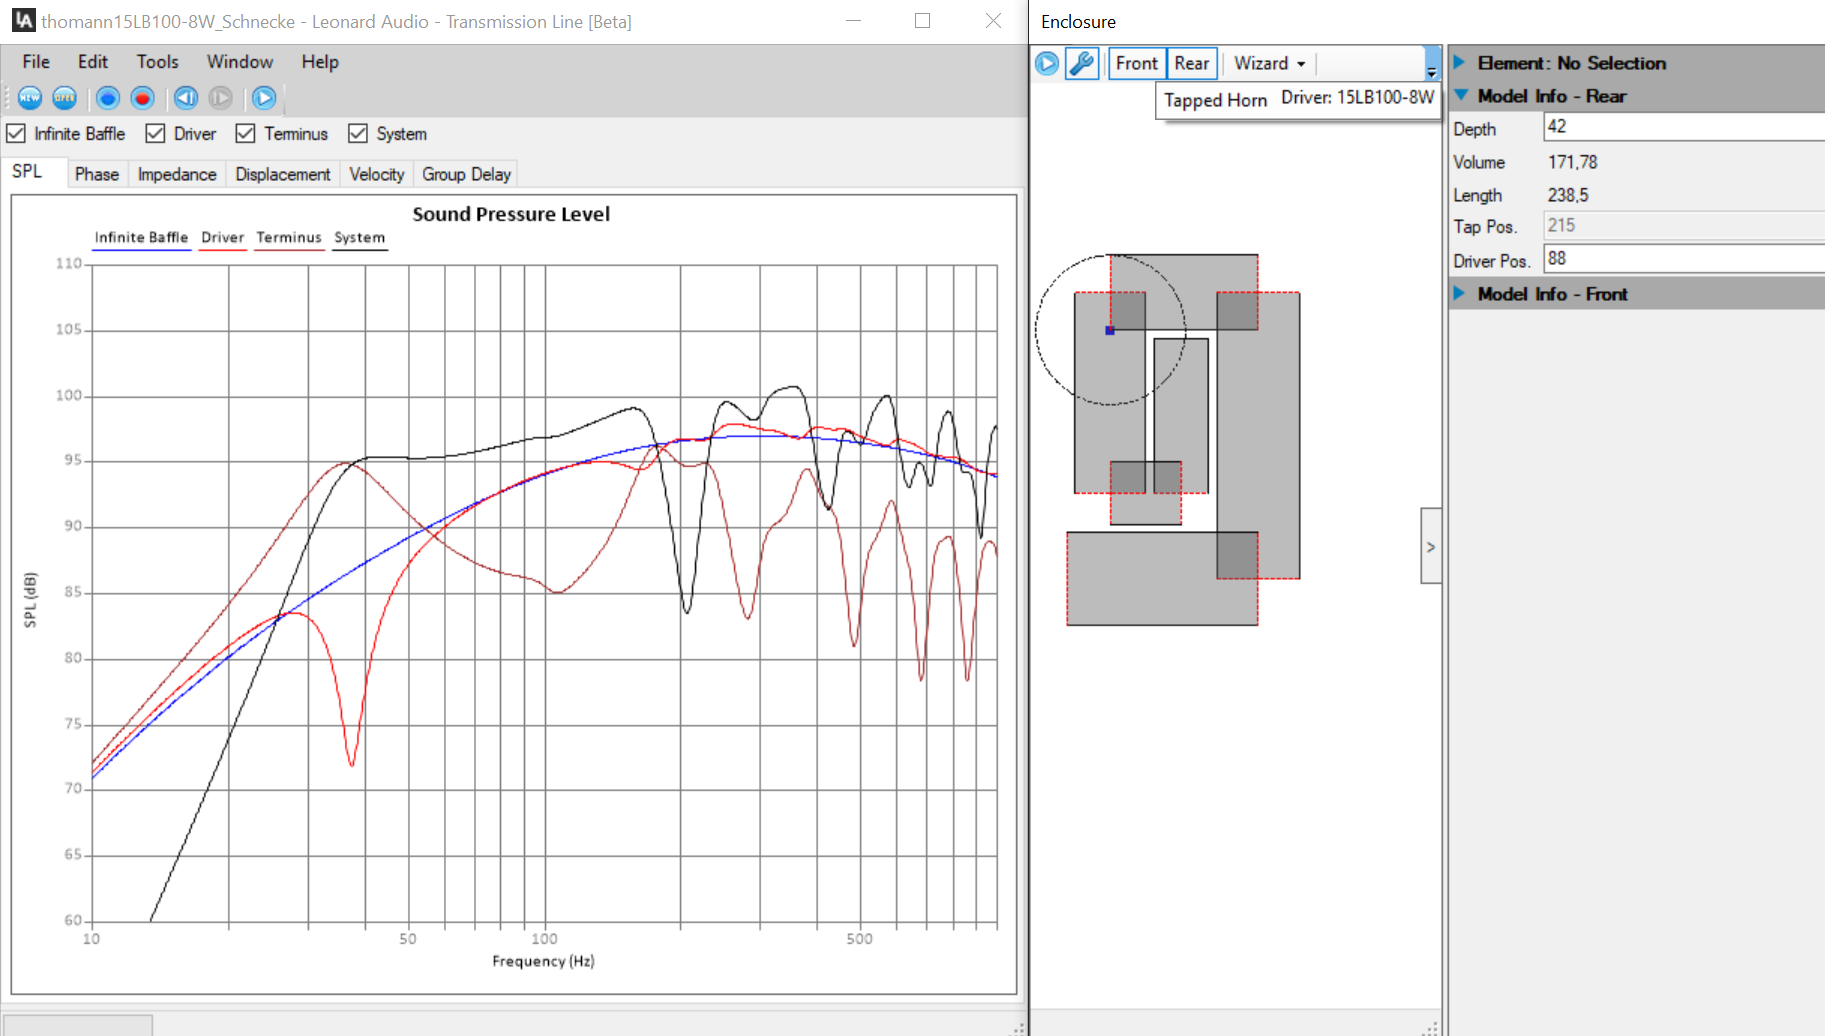Image resolution: width=1825 pixels, height=1036 pixels.
Task: Disable the System curve checkbox
Action: point(358,133)
